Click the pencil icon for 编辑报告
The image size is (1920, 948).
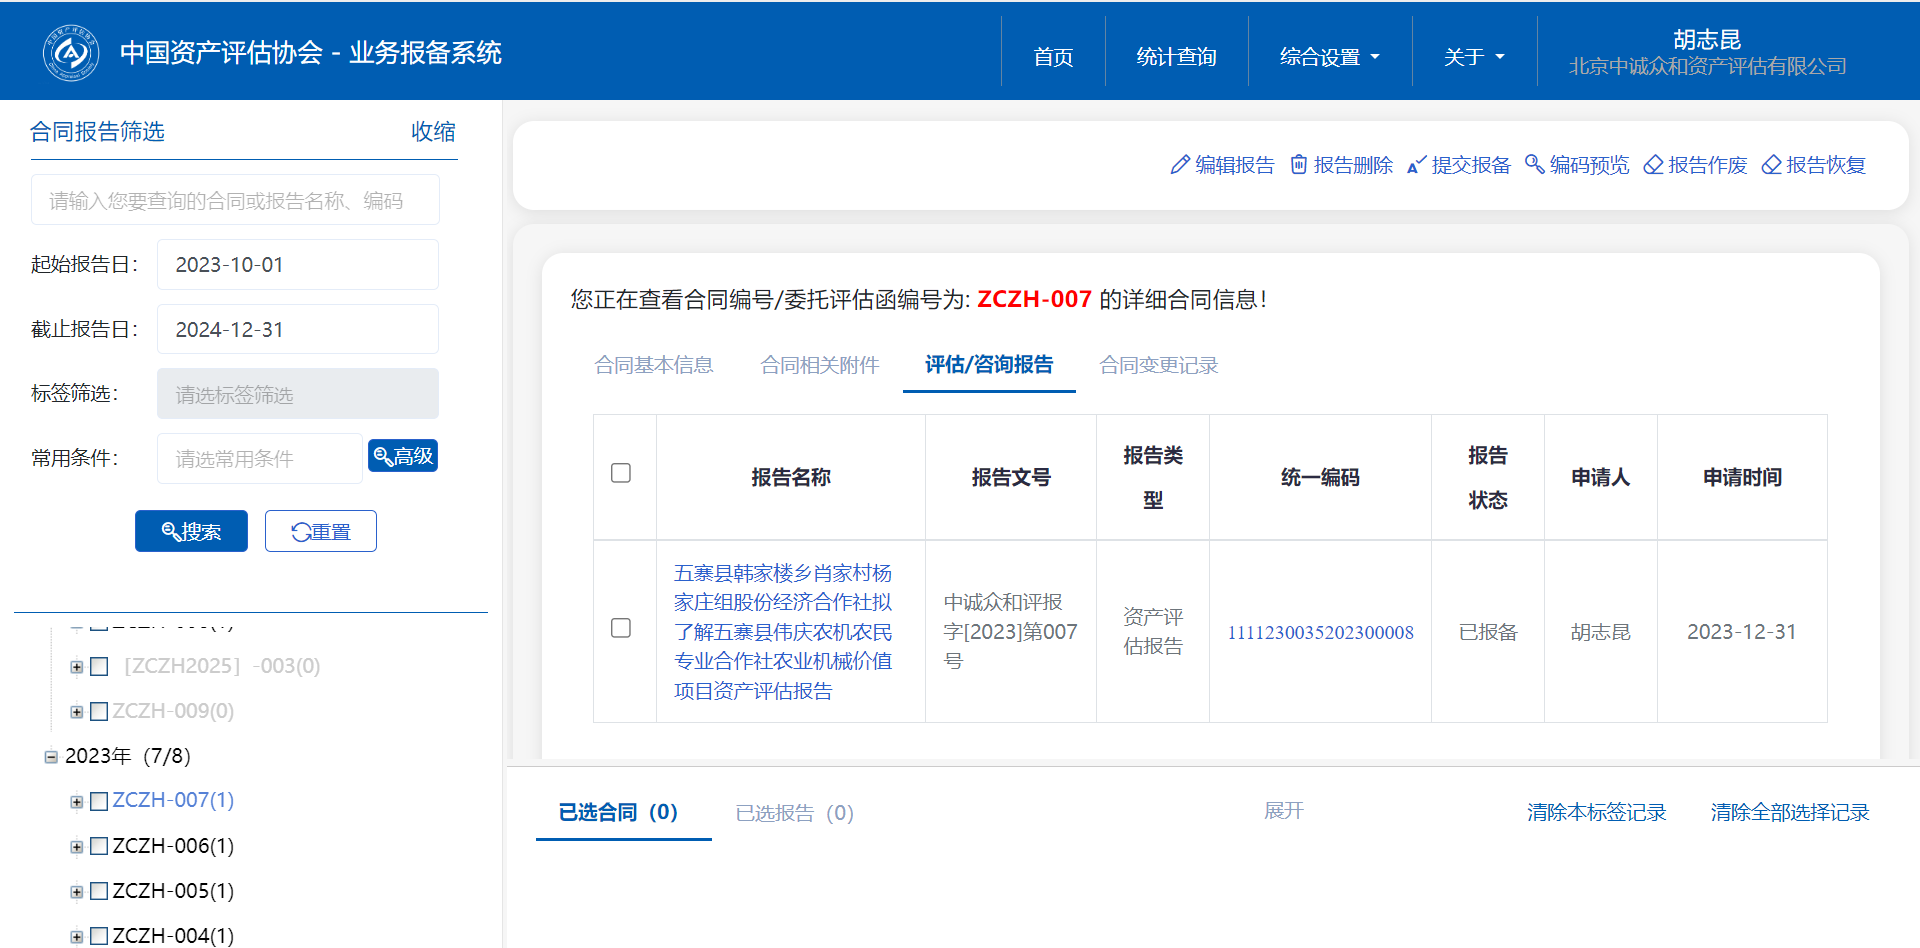pyautogui.click(x=1180, y=165)
